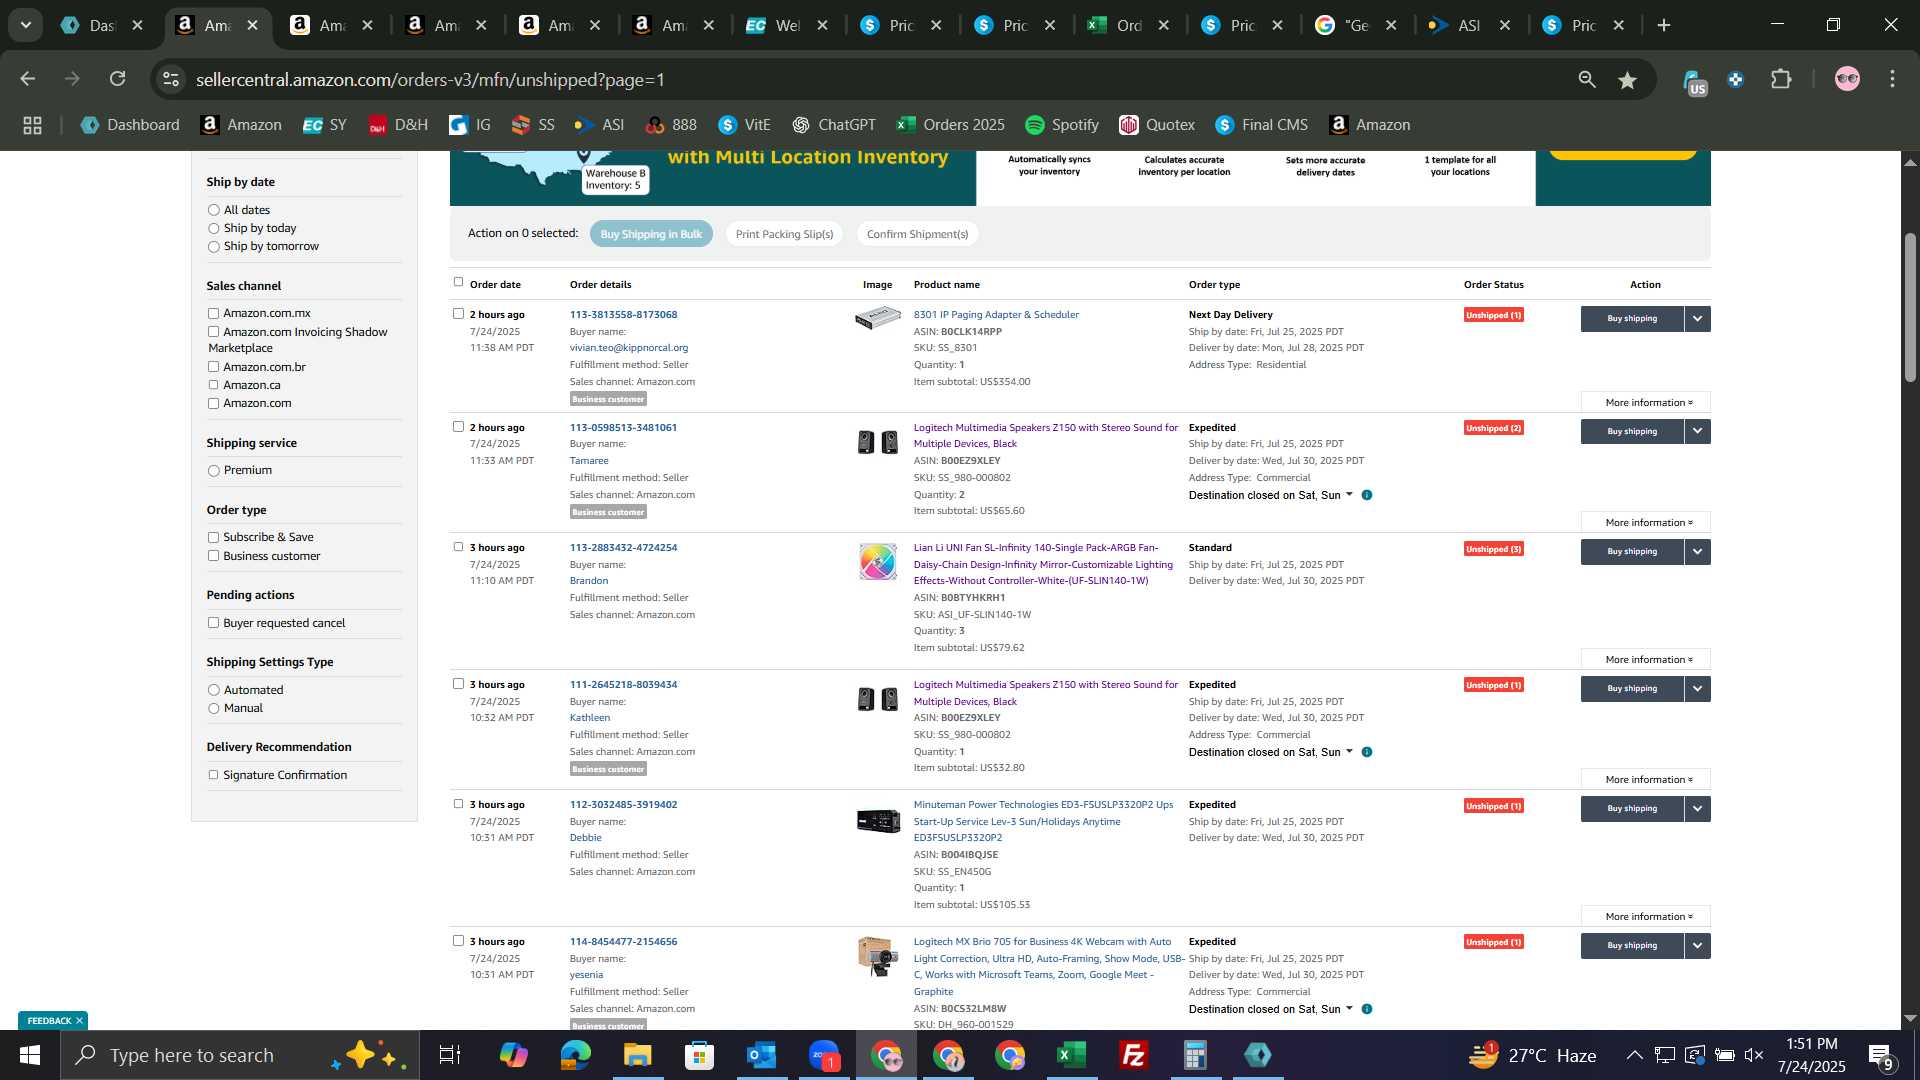
Task: Launch Outlook from the taskbar
Action: coord(761,1055)
